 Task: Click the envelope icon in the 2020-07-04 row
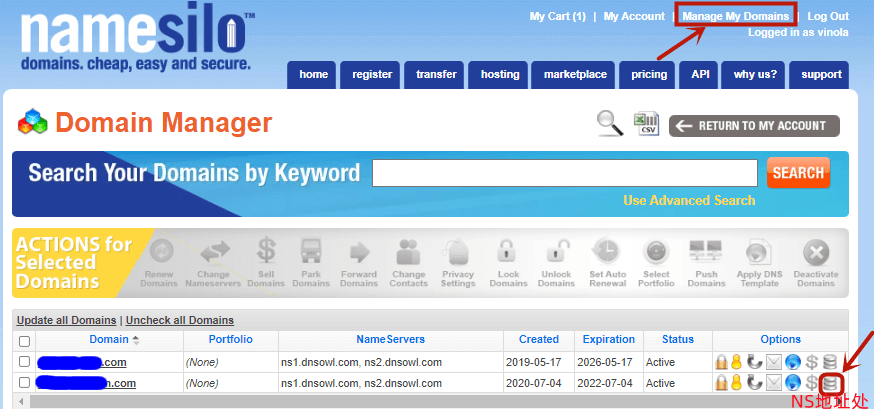pyautogui.click(x=774, y=383)
